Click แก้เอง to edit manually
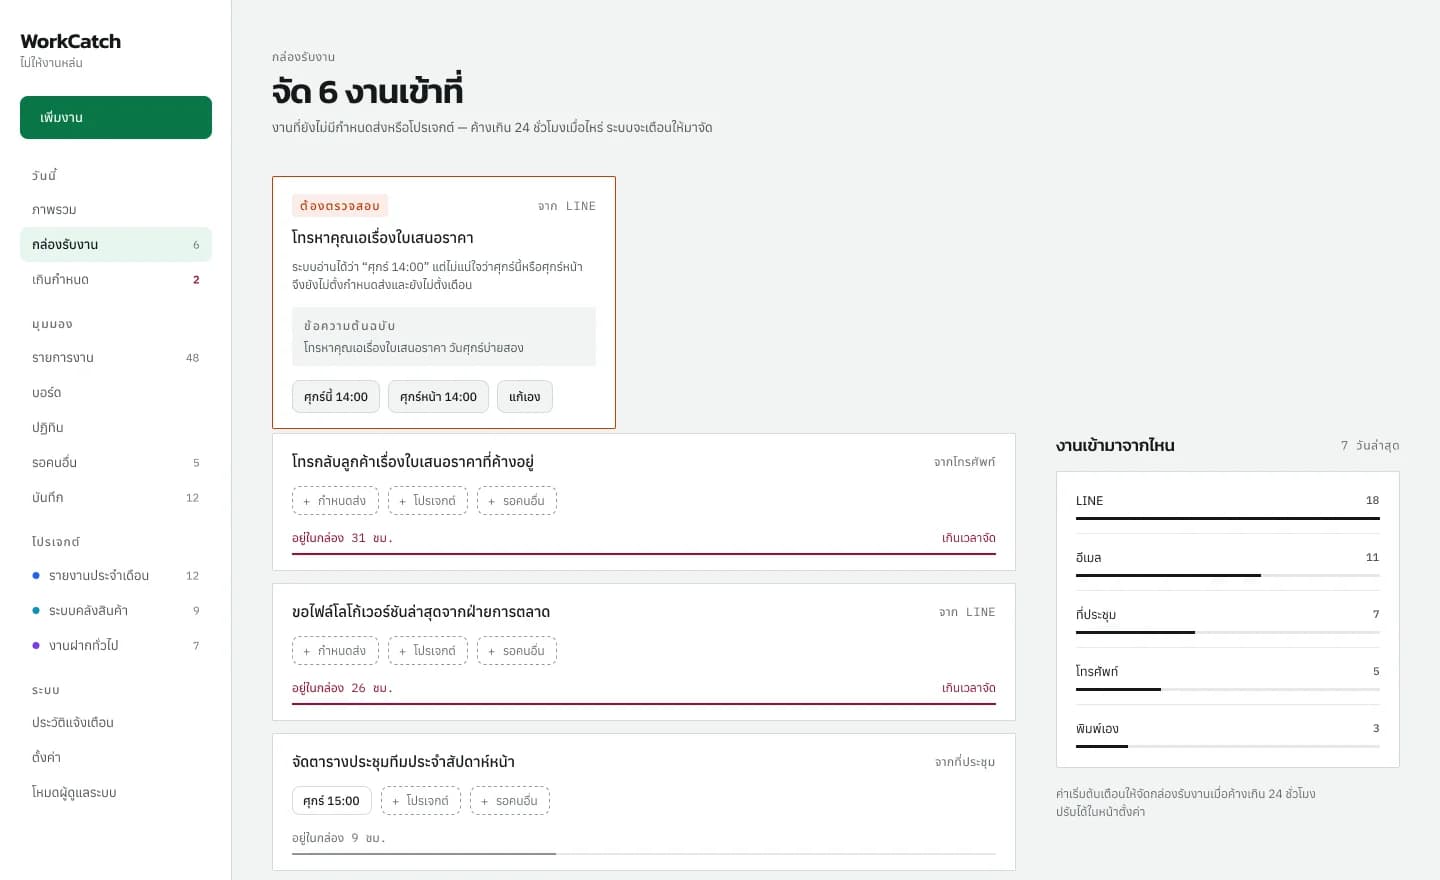 click(x=524, y=397)
